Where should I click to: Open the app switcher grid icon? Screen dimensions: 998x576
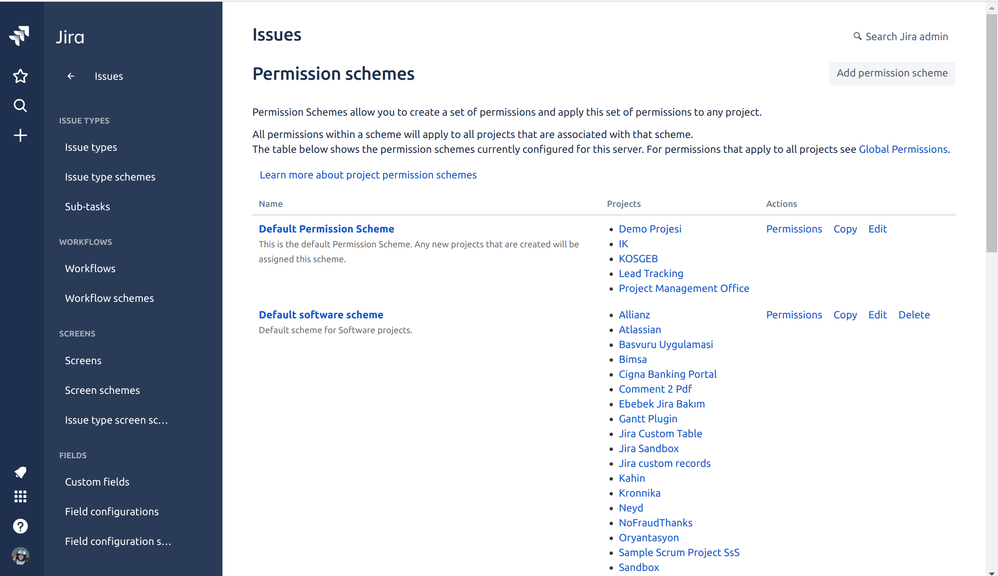[20, 496]
